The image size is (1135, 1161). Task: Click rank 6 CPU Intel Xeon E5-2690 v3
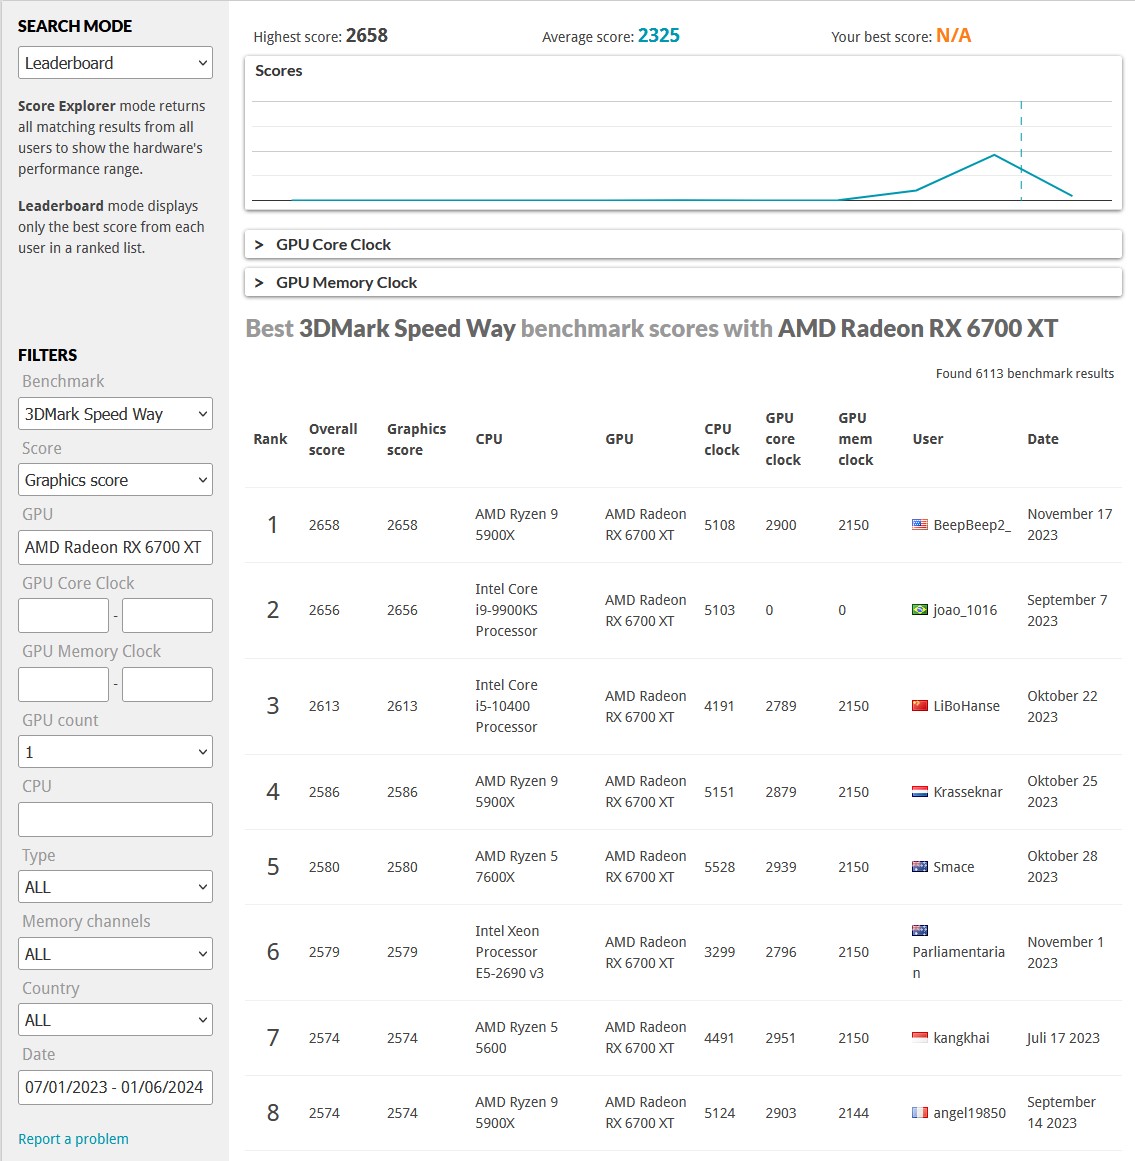point(509,952)
